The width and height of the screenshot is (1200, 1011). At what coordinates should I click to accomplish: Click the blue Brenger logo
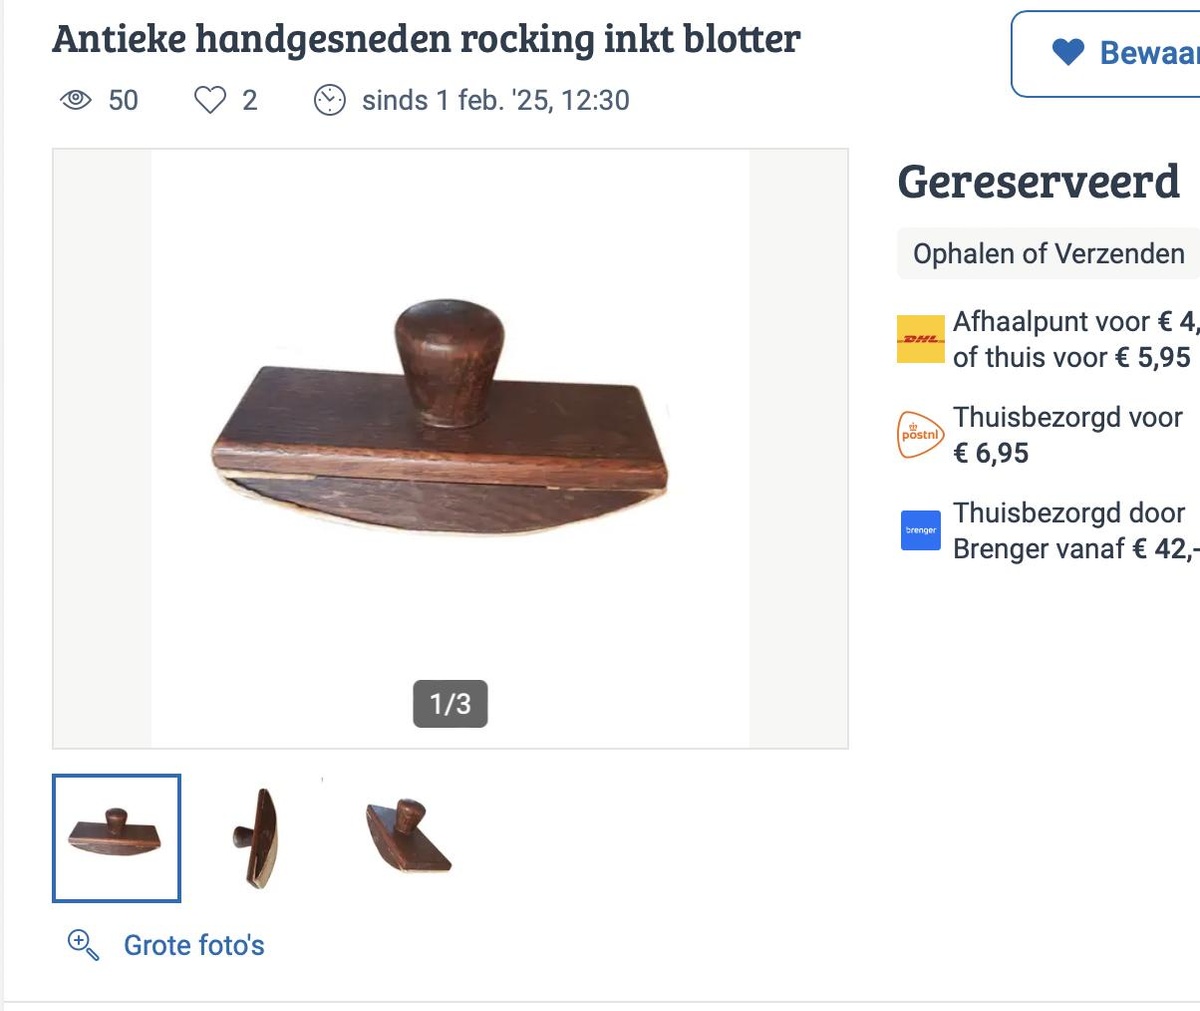click(920, 530)
